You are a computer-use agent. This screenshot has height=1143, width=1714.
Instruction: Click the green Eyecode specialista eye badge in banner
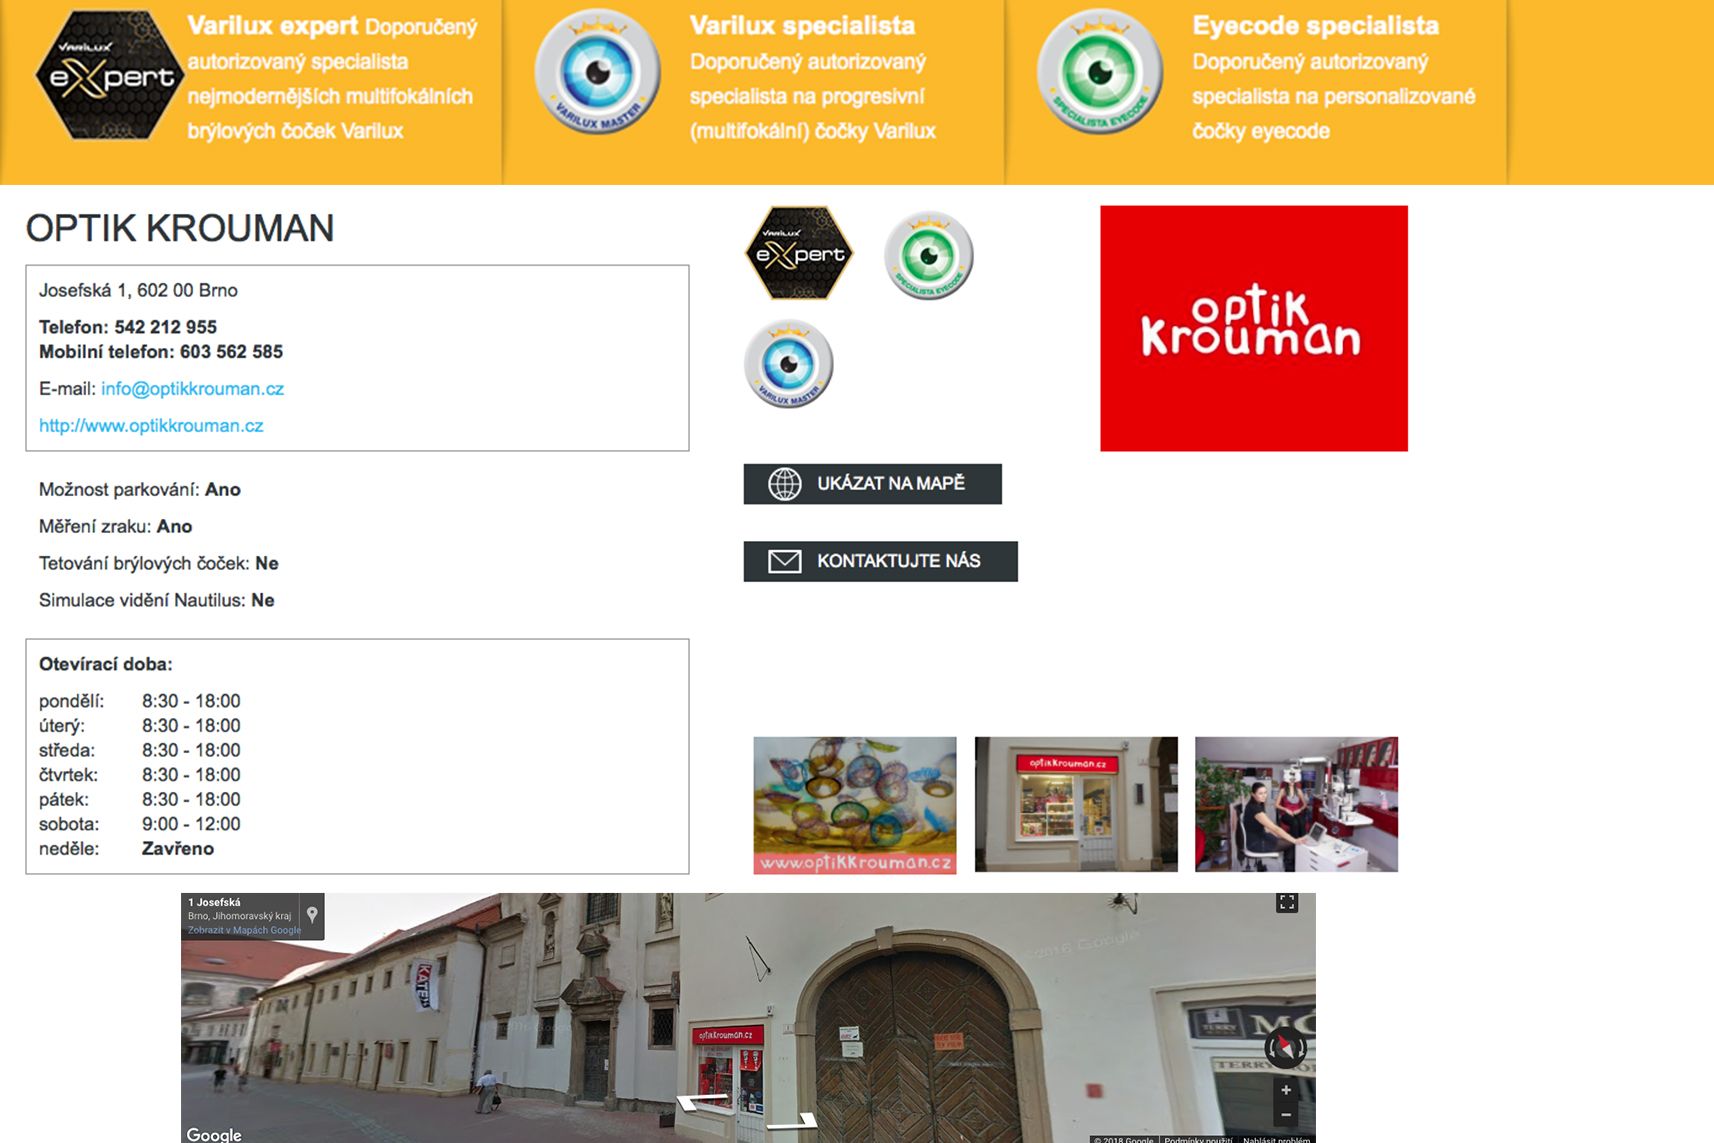[1100, 72]
